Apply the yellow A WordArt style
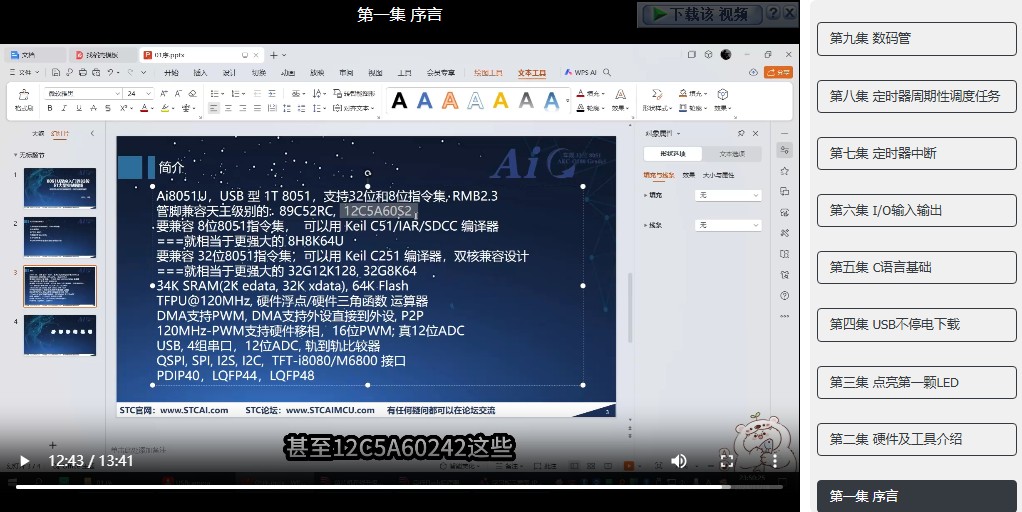The width and height of the screenshot is (1022, 512). (501, 100)
